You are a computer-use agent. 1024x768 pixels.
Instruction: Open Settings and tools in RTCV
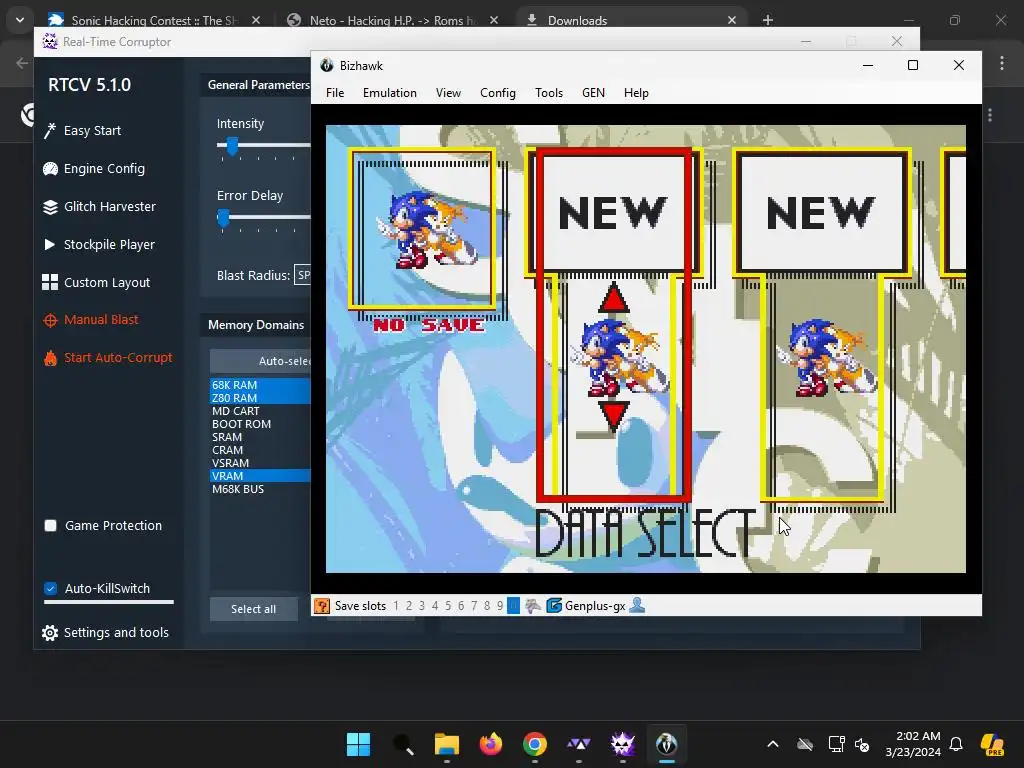[105, 632]
